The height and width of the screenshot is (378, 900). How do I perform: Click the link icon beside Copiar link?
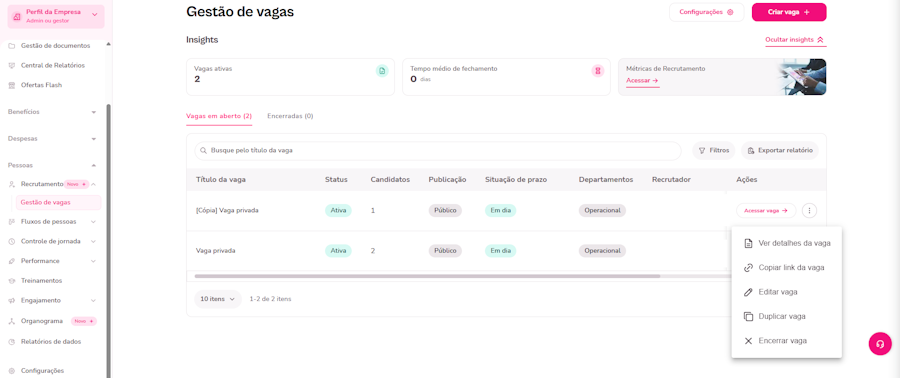click(748, 268)
